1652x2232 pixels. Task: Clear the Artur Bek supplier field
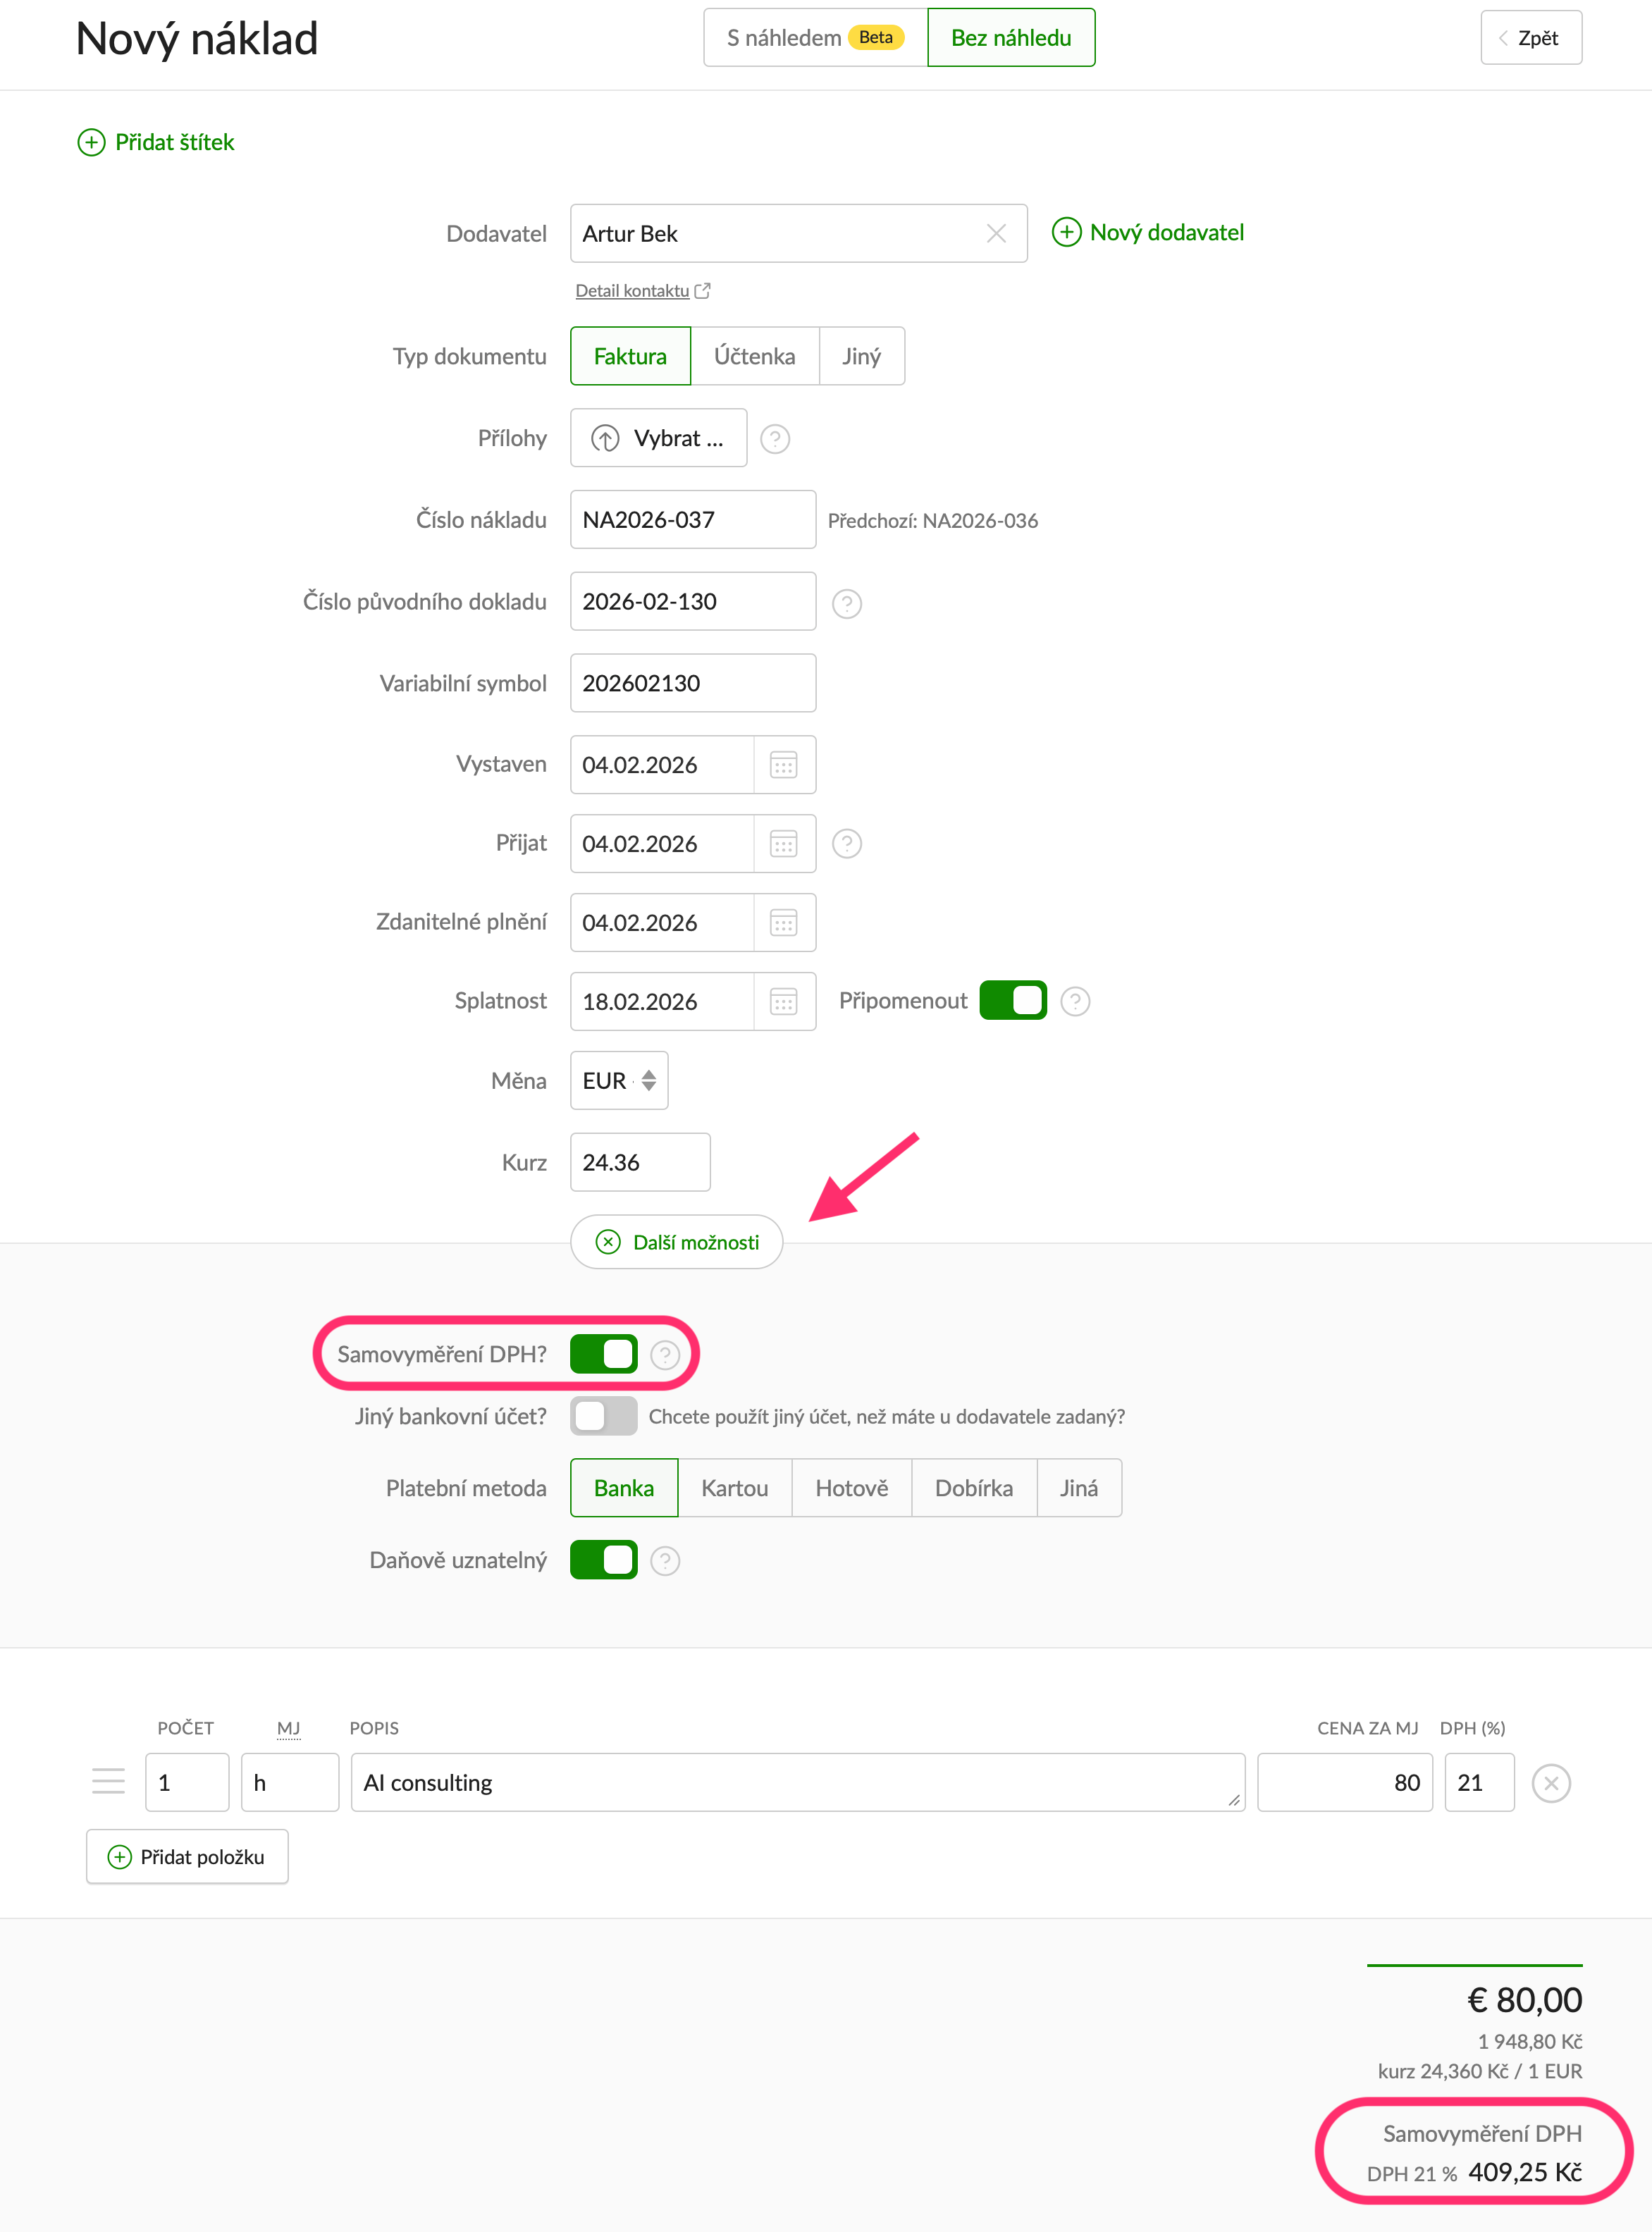[995, 234]
